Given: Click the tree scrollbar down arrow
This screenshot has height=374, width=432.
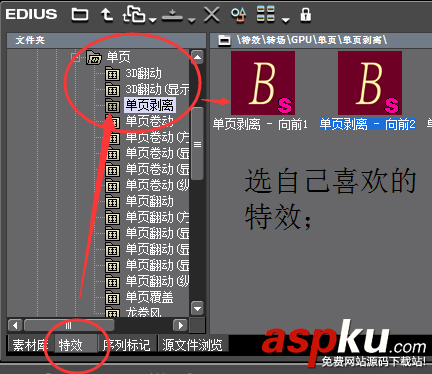Looking at the screenshot, I should click(197, 308).
